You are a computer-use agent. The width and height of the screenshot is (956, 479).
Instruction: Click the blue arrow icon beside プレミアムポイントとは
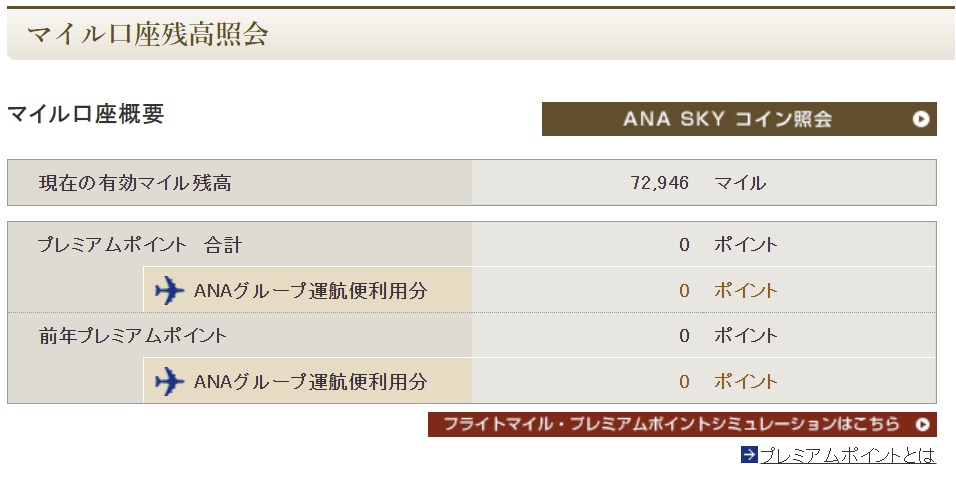click(x=749, y=455)
